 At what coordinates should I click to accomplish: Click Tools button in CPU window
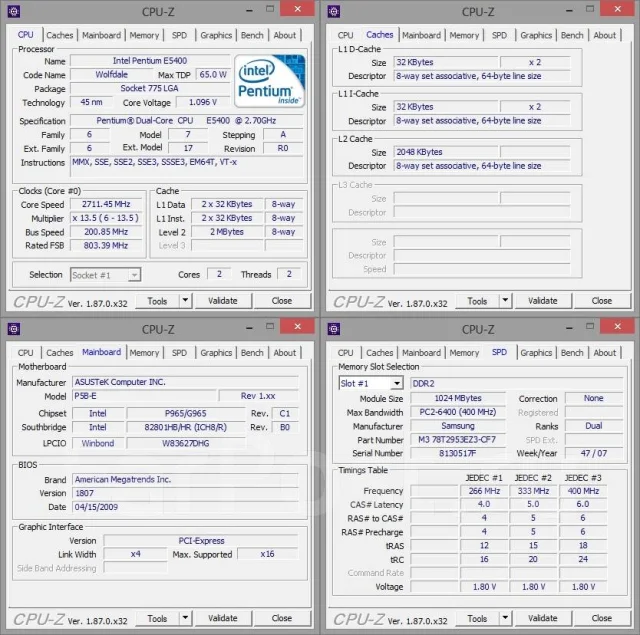click(x=158, y=301)
